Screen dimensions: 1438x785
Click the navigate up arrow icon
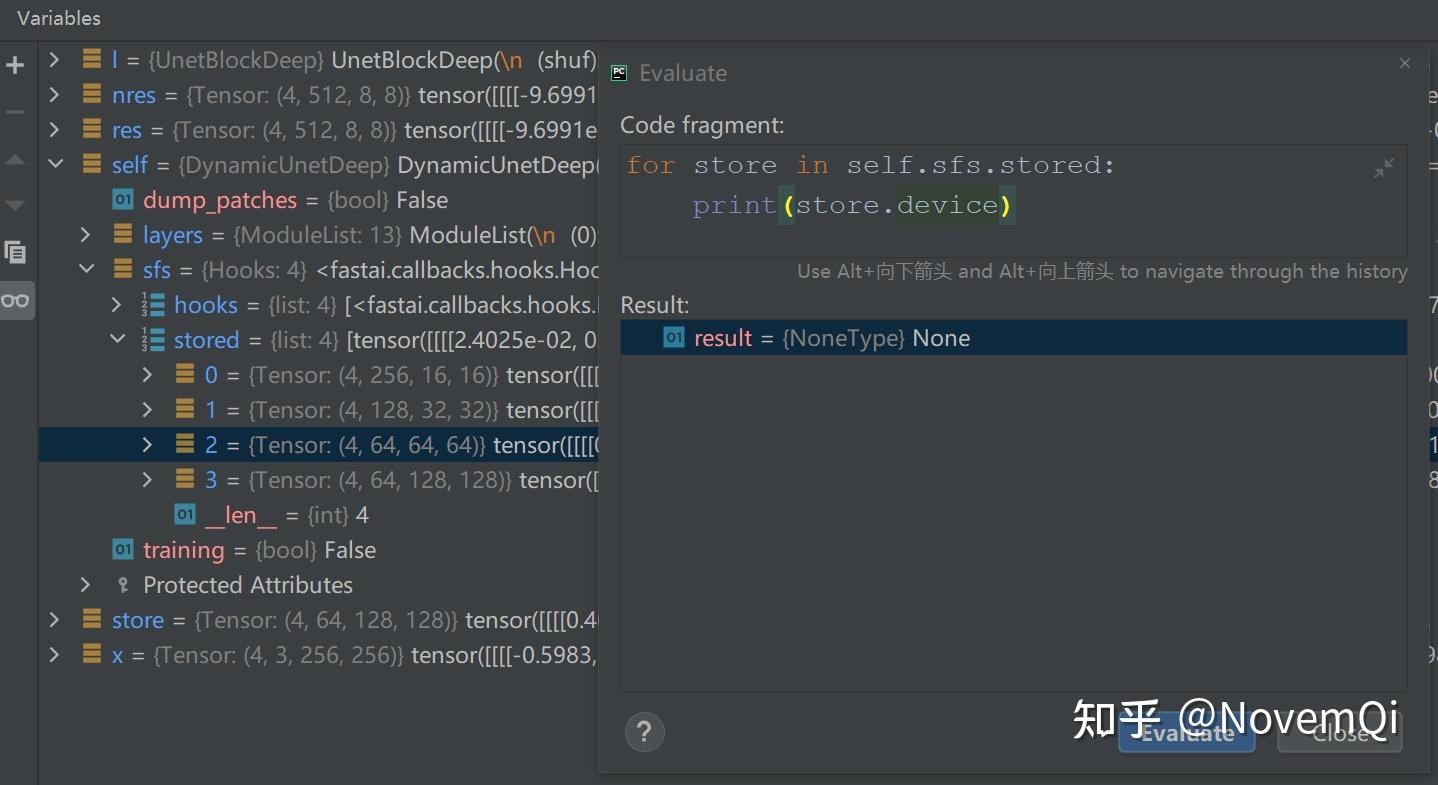[x=15, y=161]
